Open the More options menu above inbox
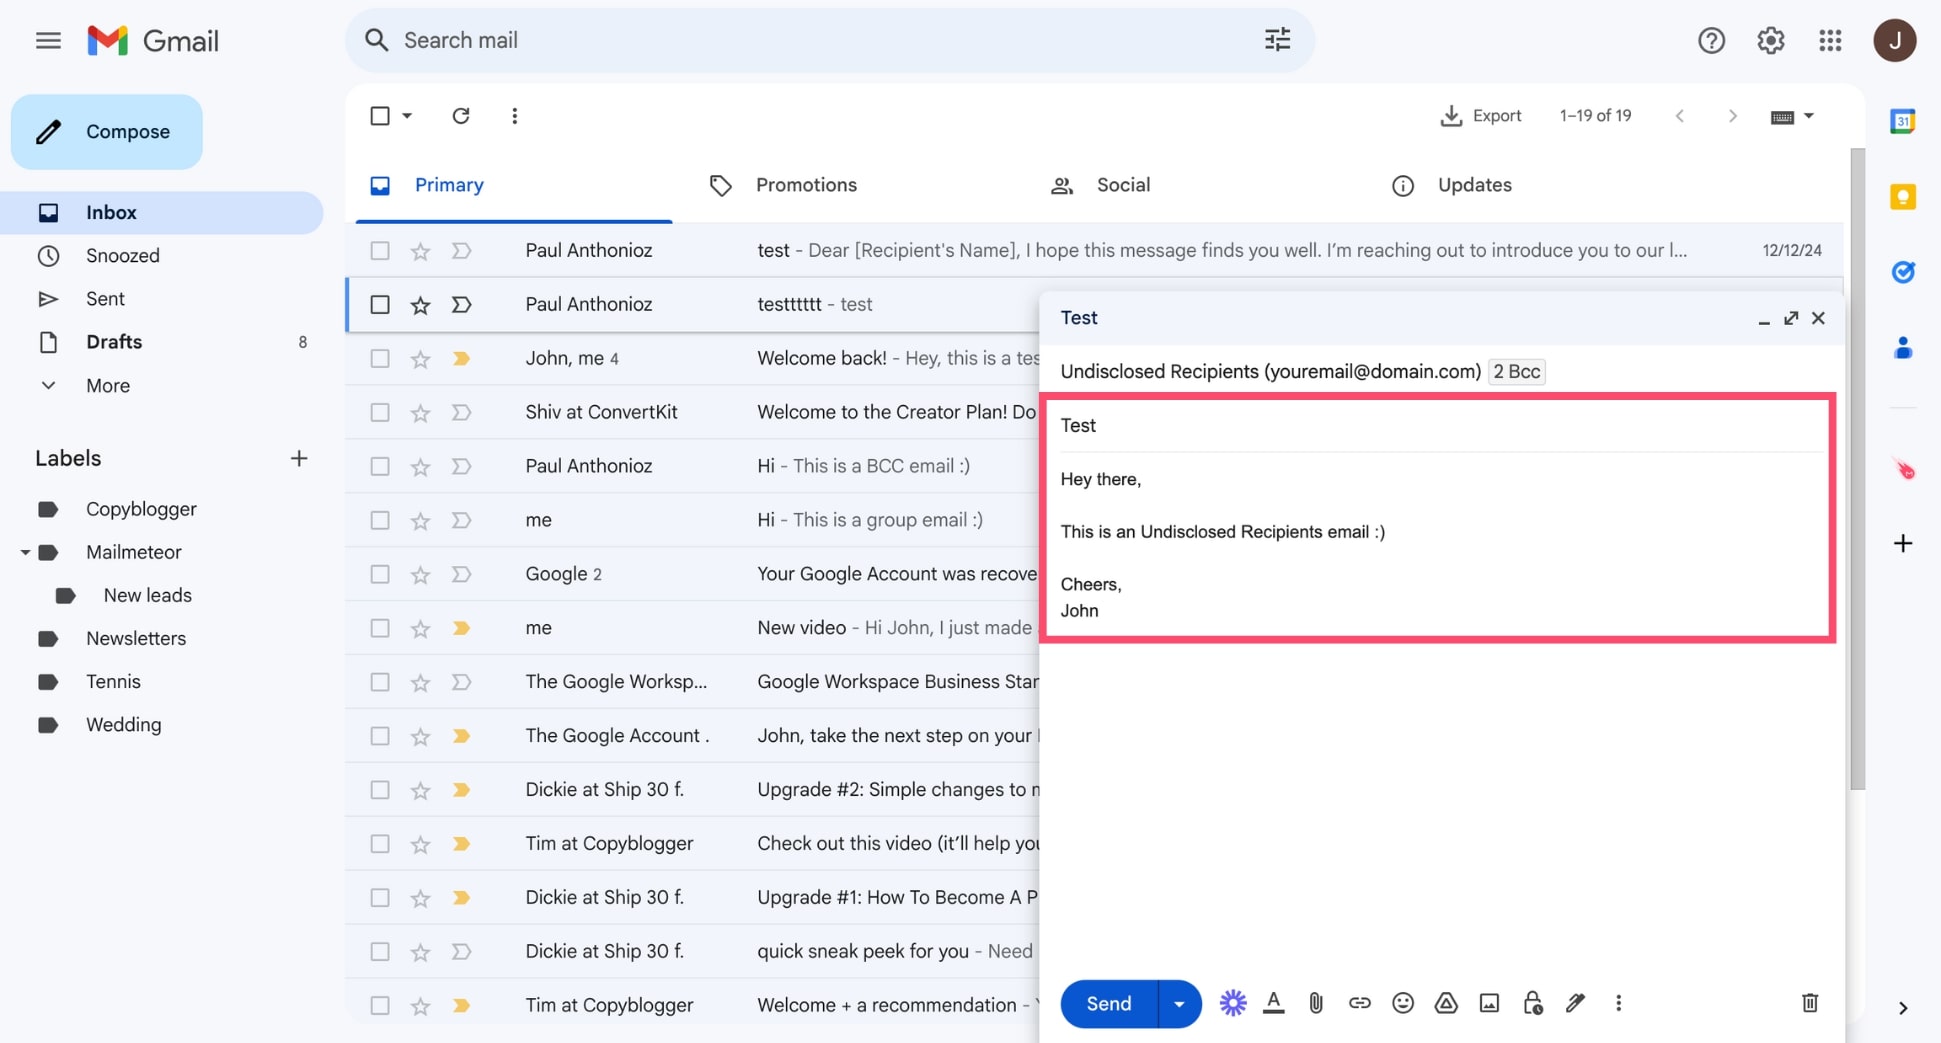The width and height of the screenshot is (1941, 1043). click(515, 116)
